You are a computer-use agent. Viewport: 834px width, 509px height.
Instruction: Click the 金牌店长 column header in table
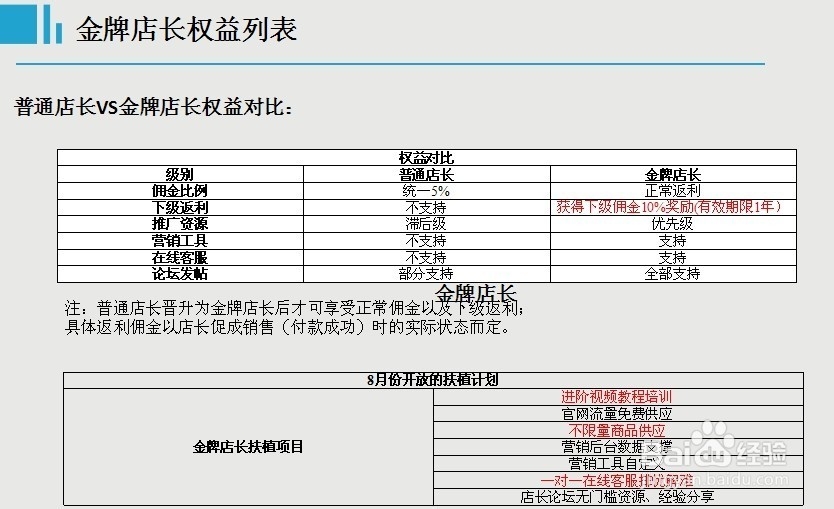tap(673, 174)
